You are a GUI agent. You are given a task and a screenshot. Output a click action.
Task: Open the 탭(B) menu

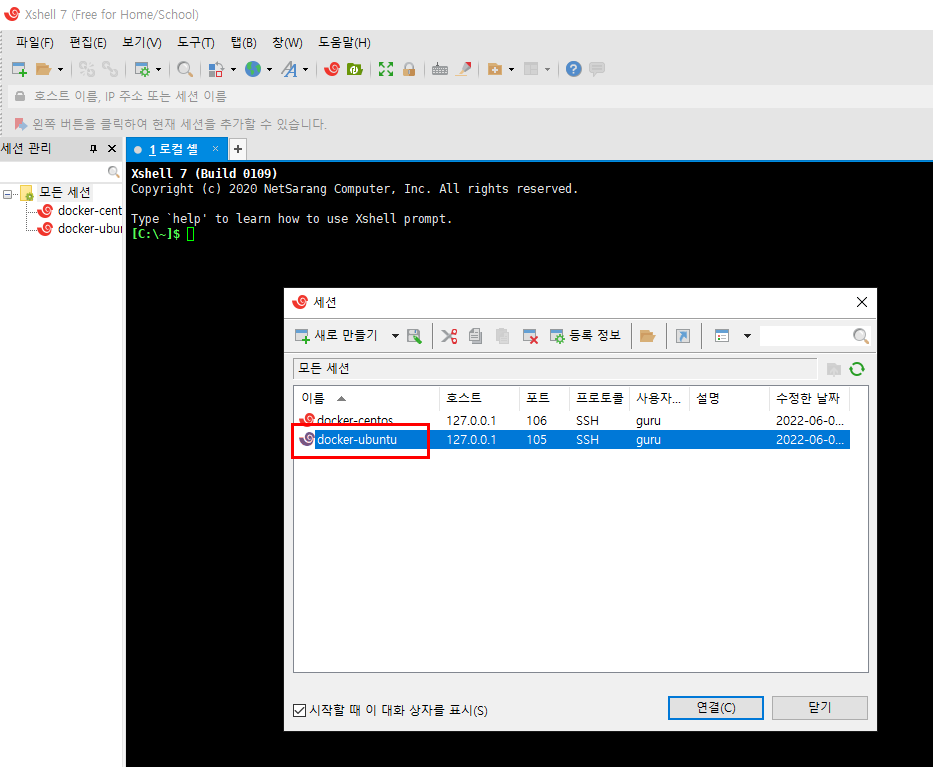[x=243, y=43]
